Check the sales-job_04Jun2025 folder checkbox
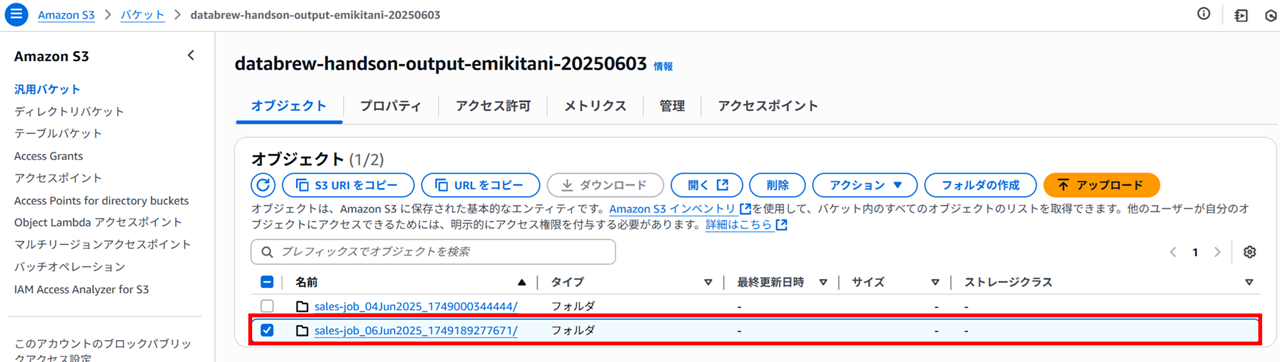This screenshot has height=362, width=1280. 267,306
